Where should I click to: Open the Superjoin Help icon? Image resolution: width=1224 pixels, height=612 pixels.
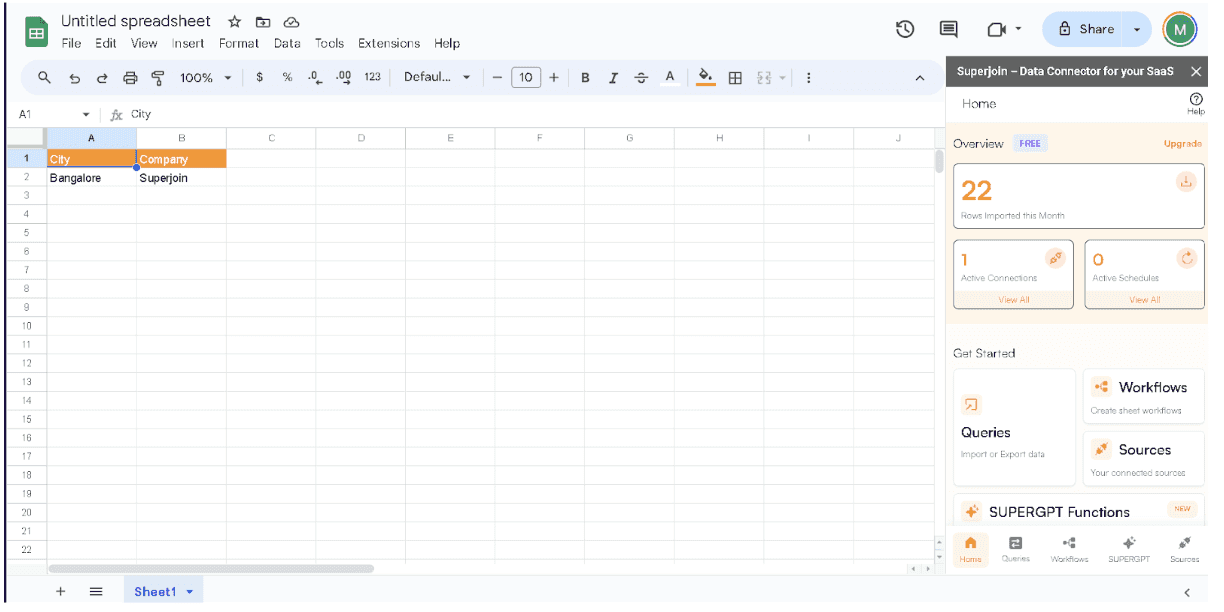click(x=1196, y=104)
